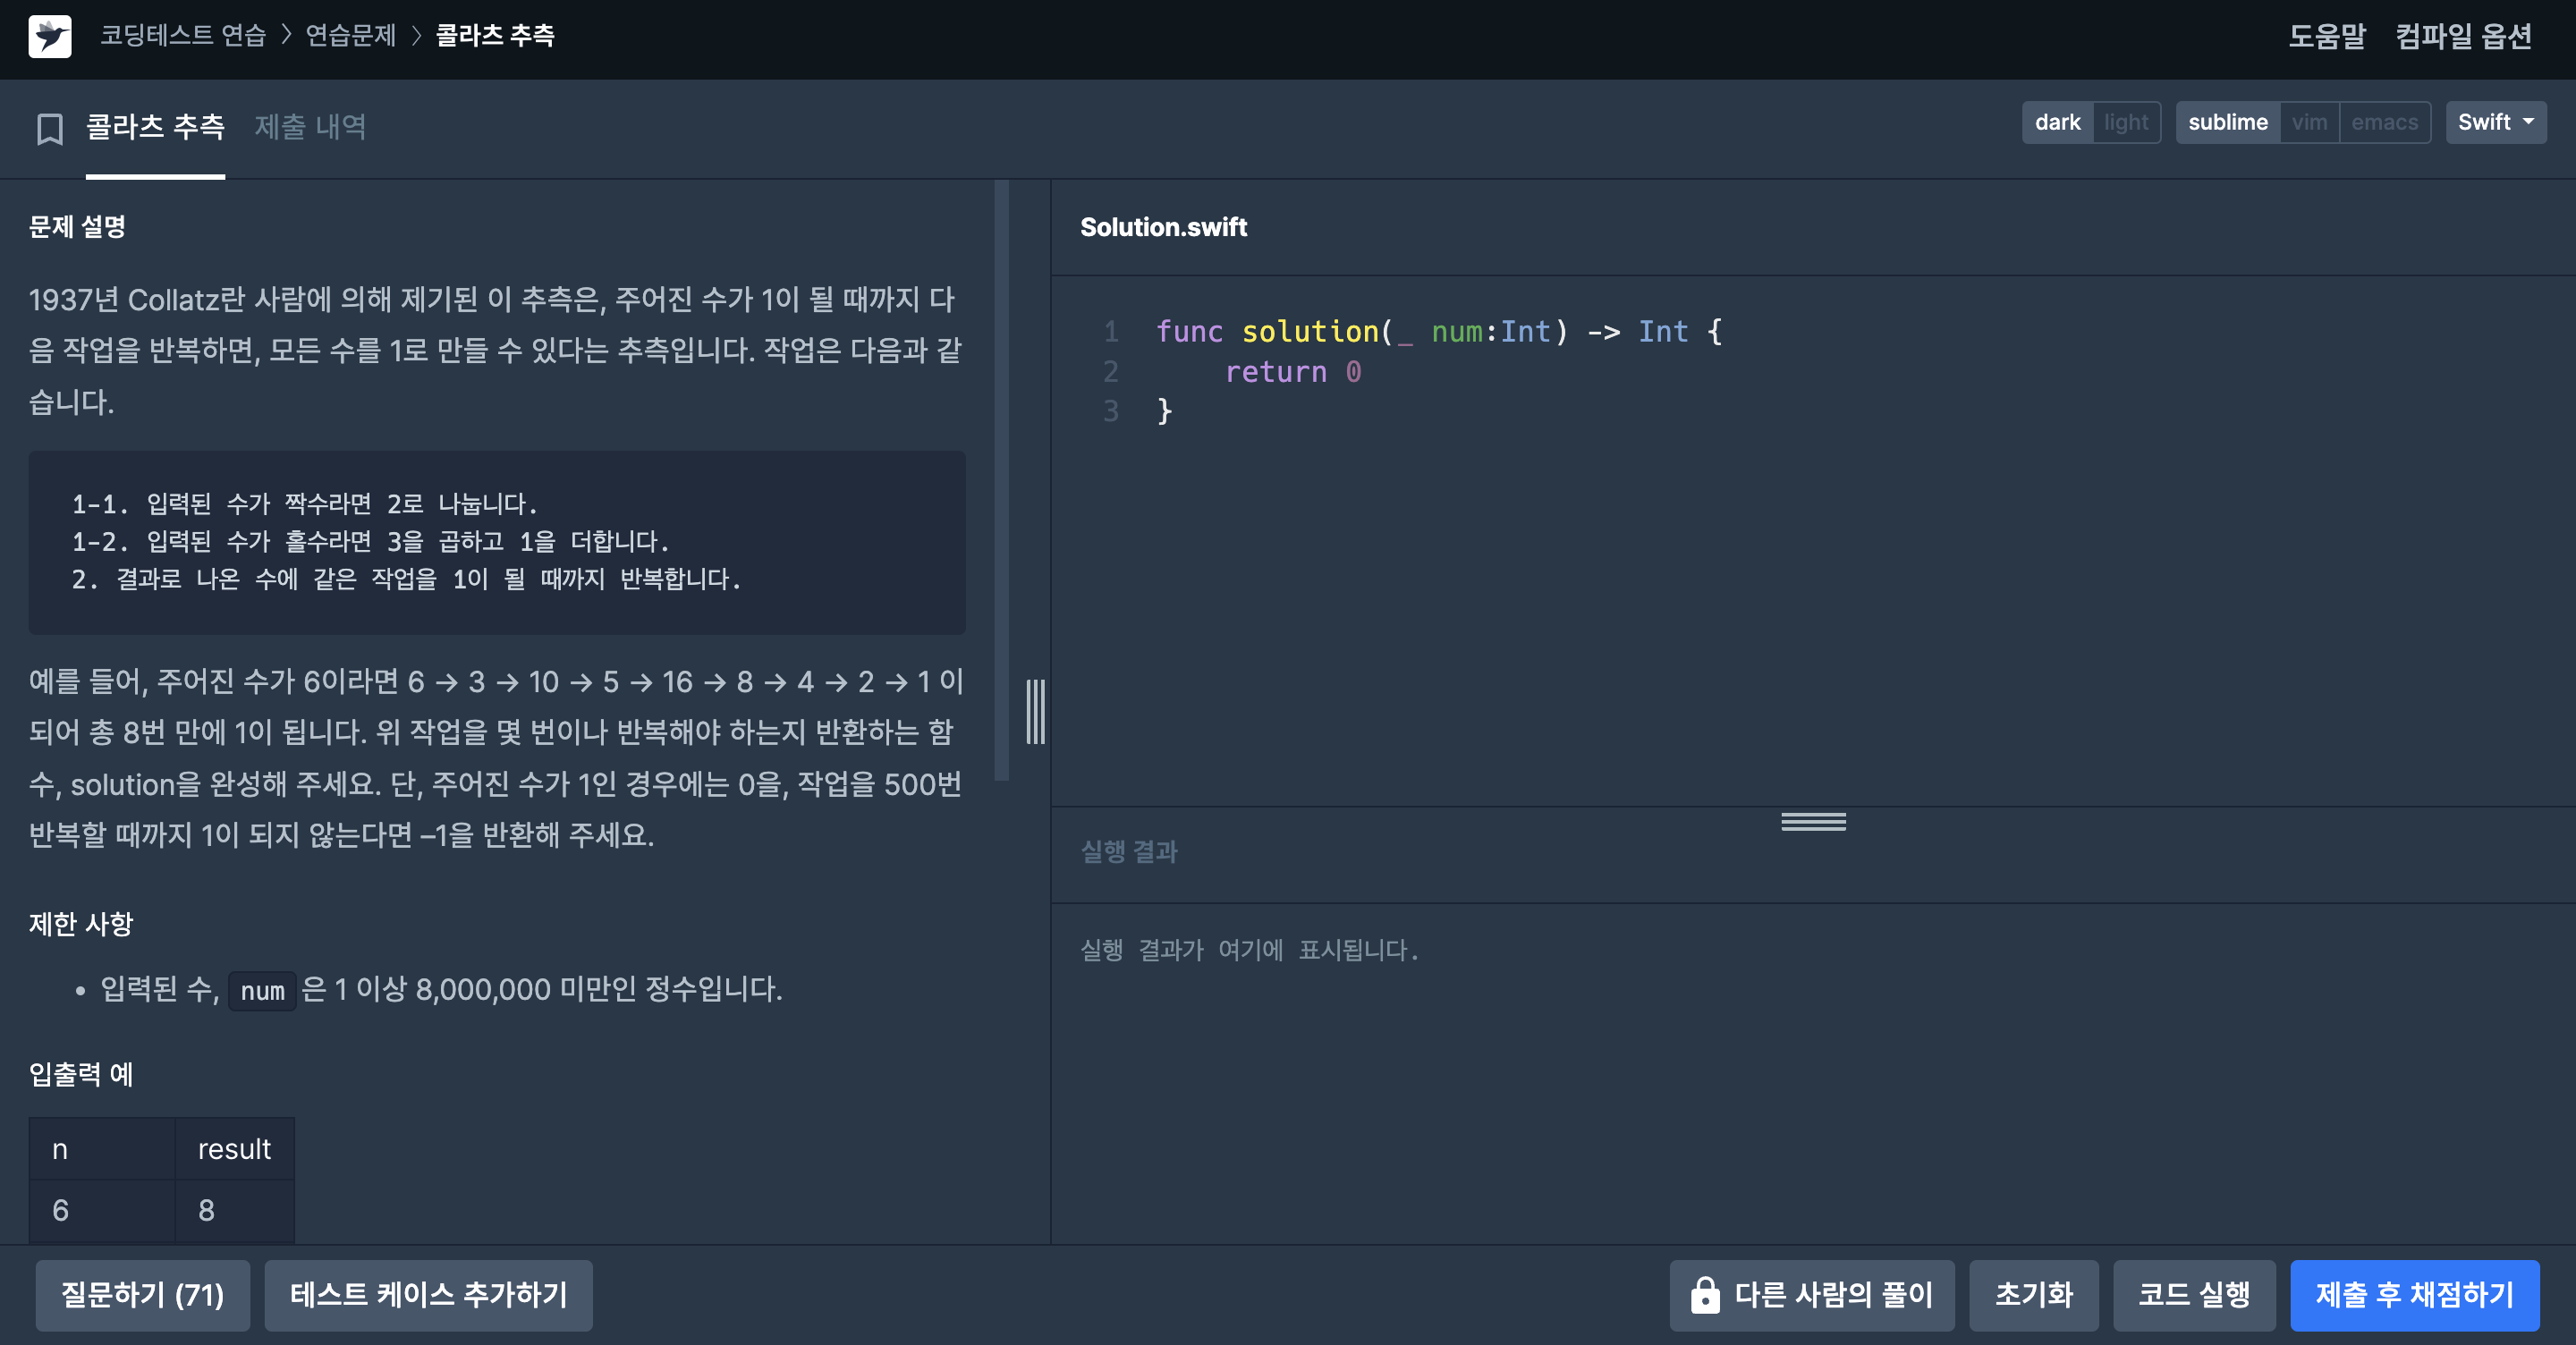Viewport: 2576px width, 1345px height.
Task: Reset code with 초기화 button
Action: pos(2033,1294)
